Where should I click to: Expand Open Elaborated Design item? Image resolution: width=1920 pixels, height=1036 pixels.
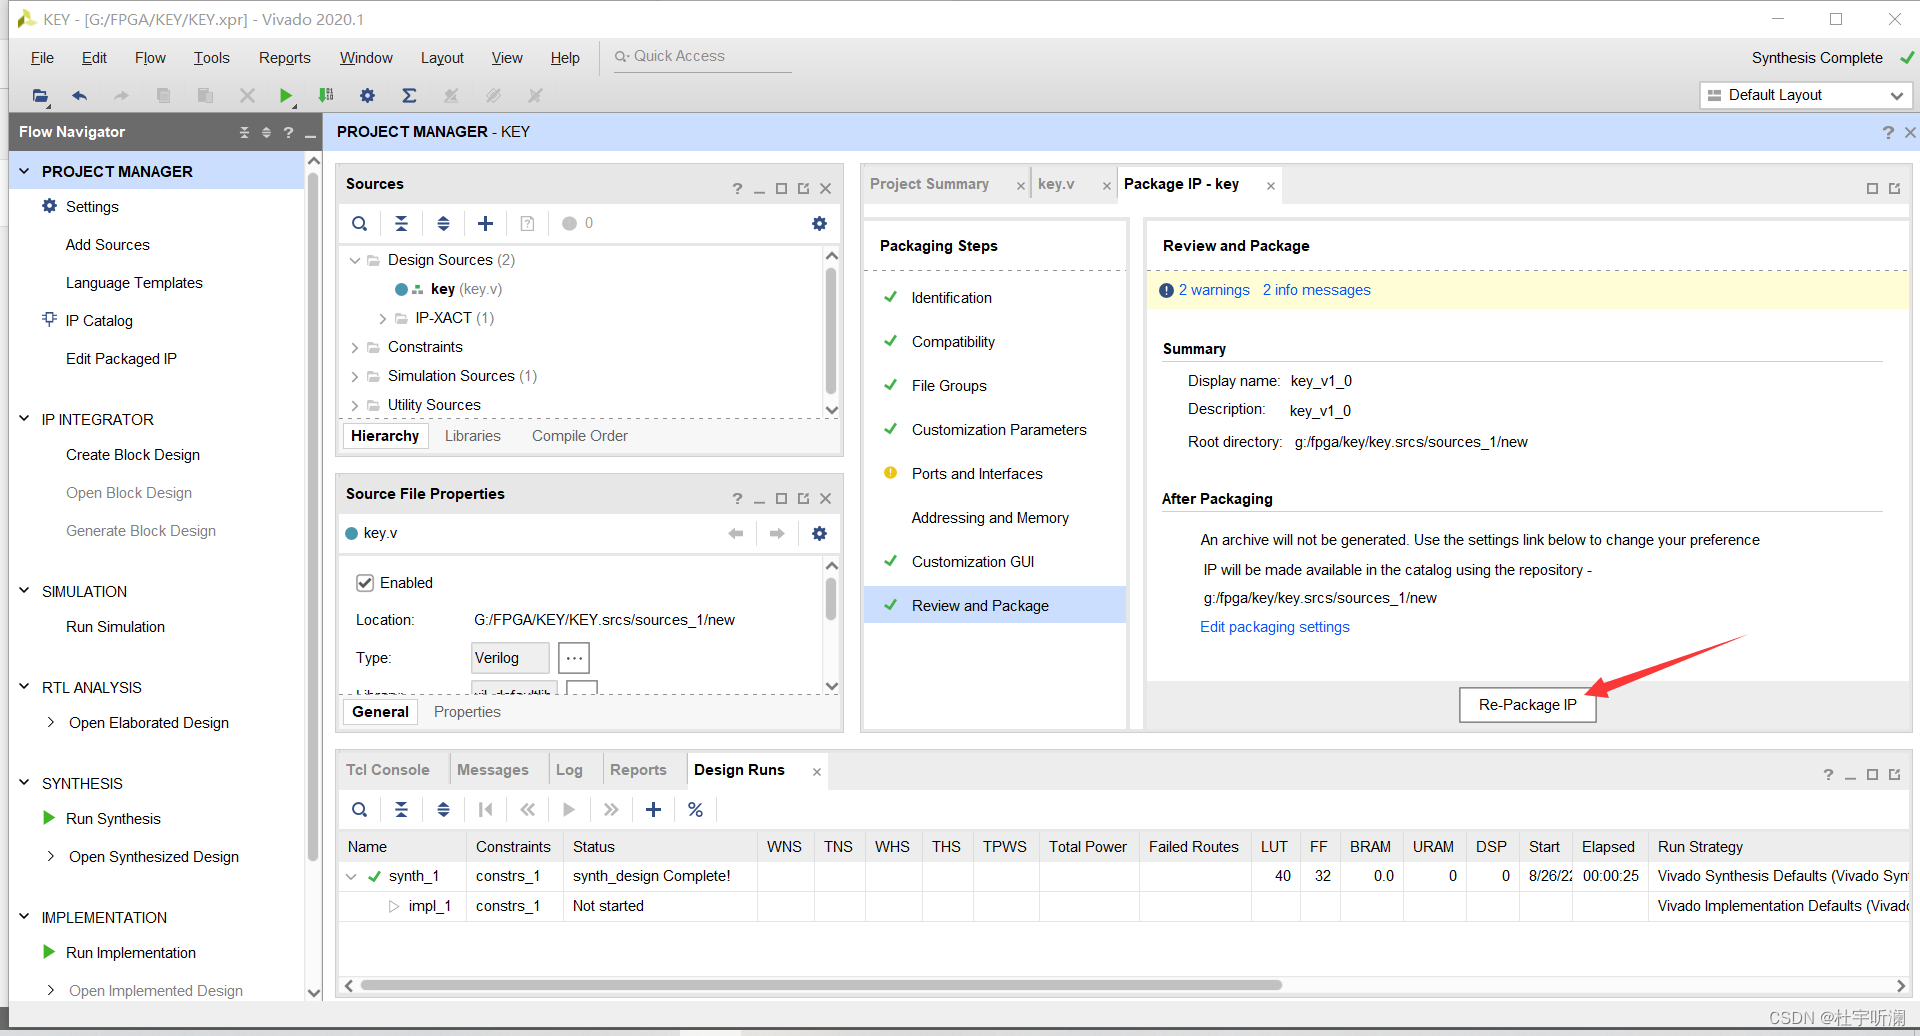point(51,722)
